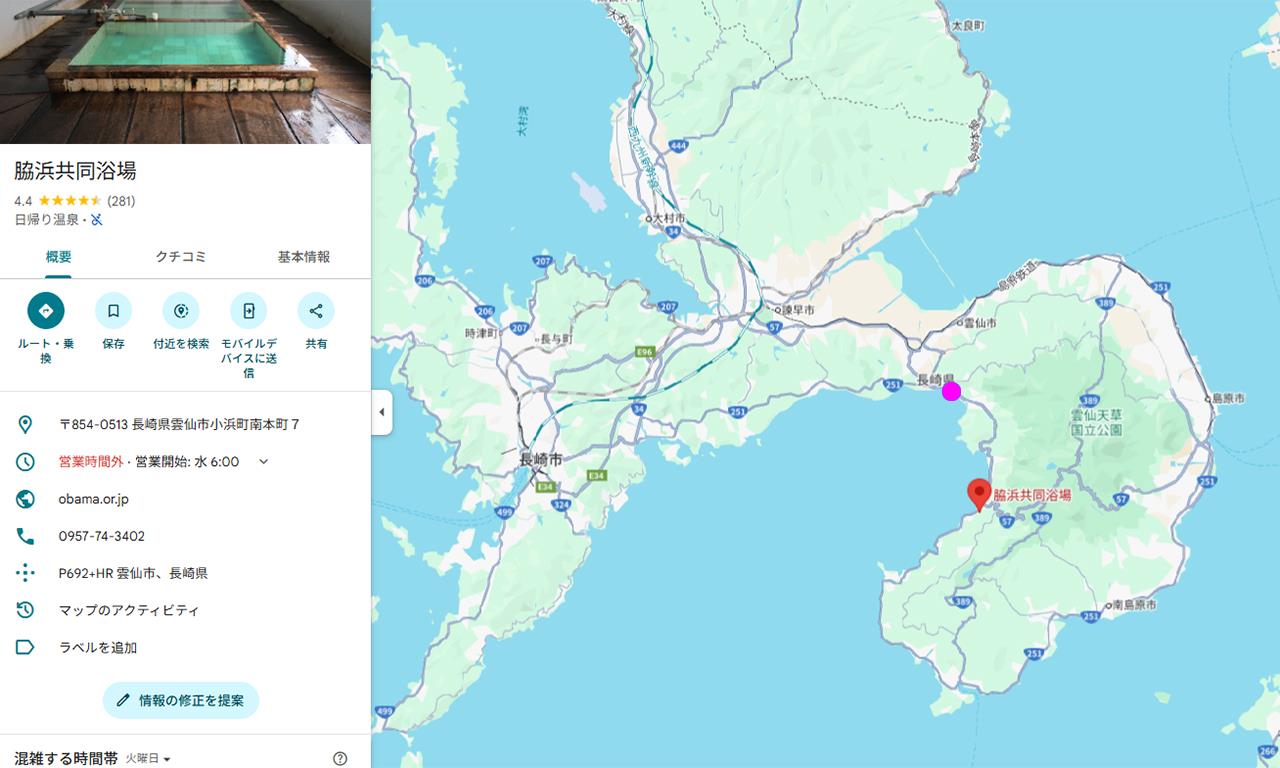Switch to the クチコミ tab
This screenshot has width=1280, height=768.
pos(181,257)
